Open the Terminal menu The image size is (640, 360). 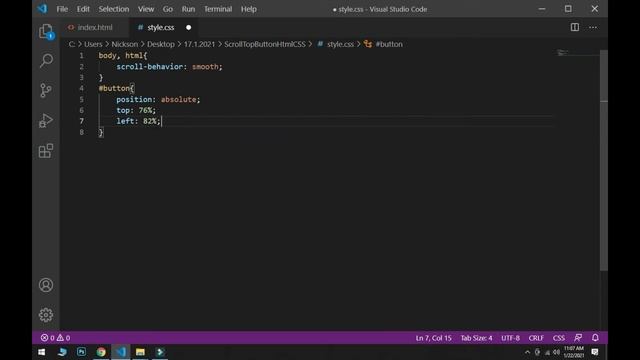(218, 9)
